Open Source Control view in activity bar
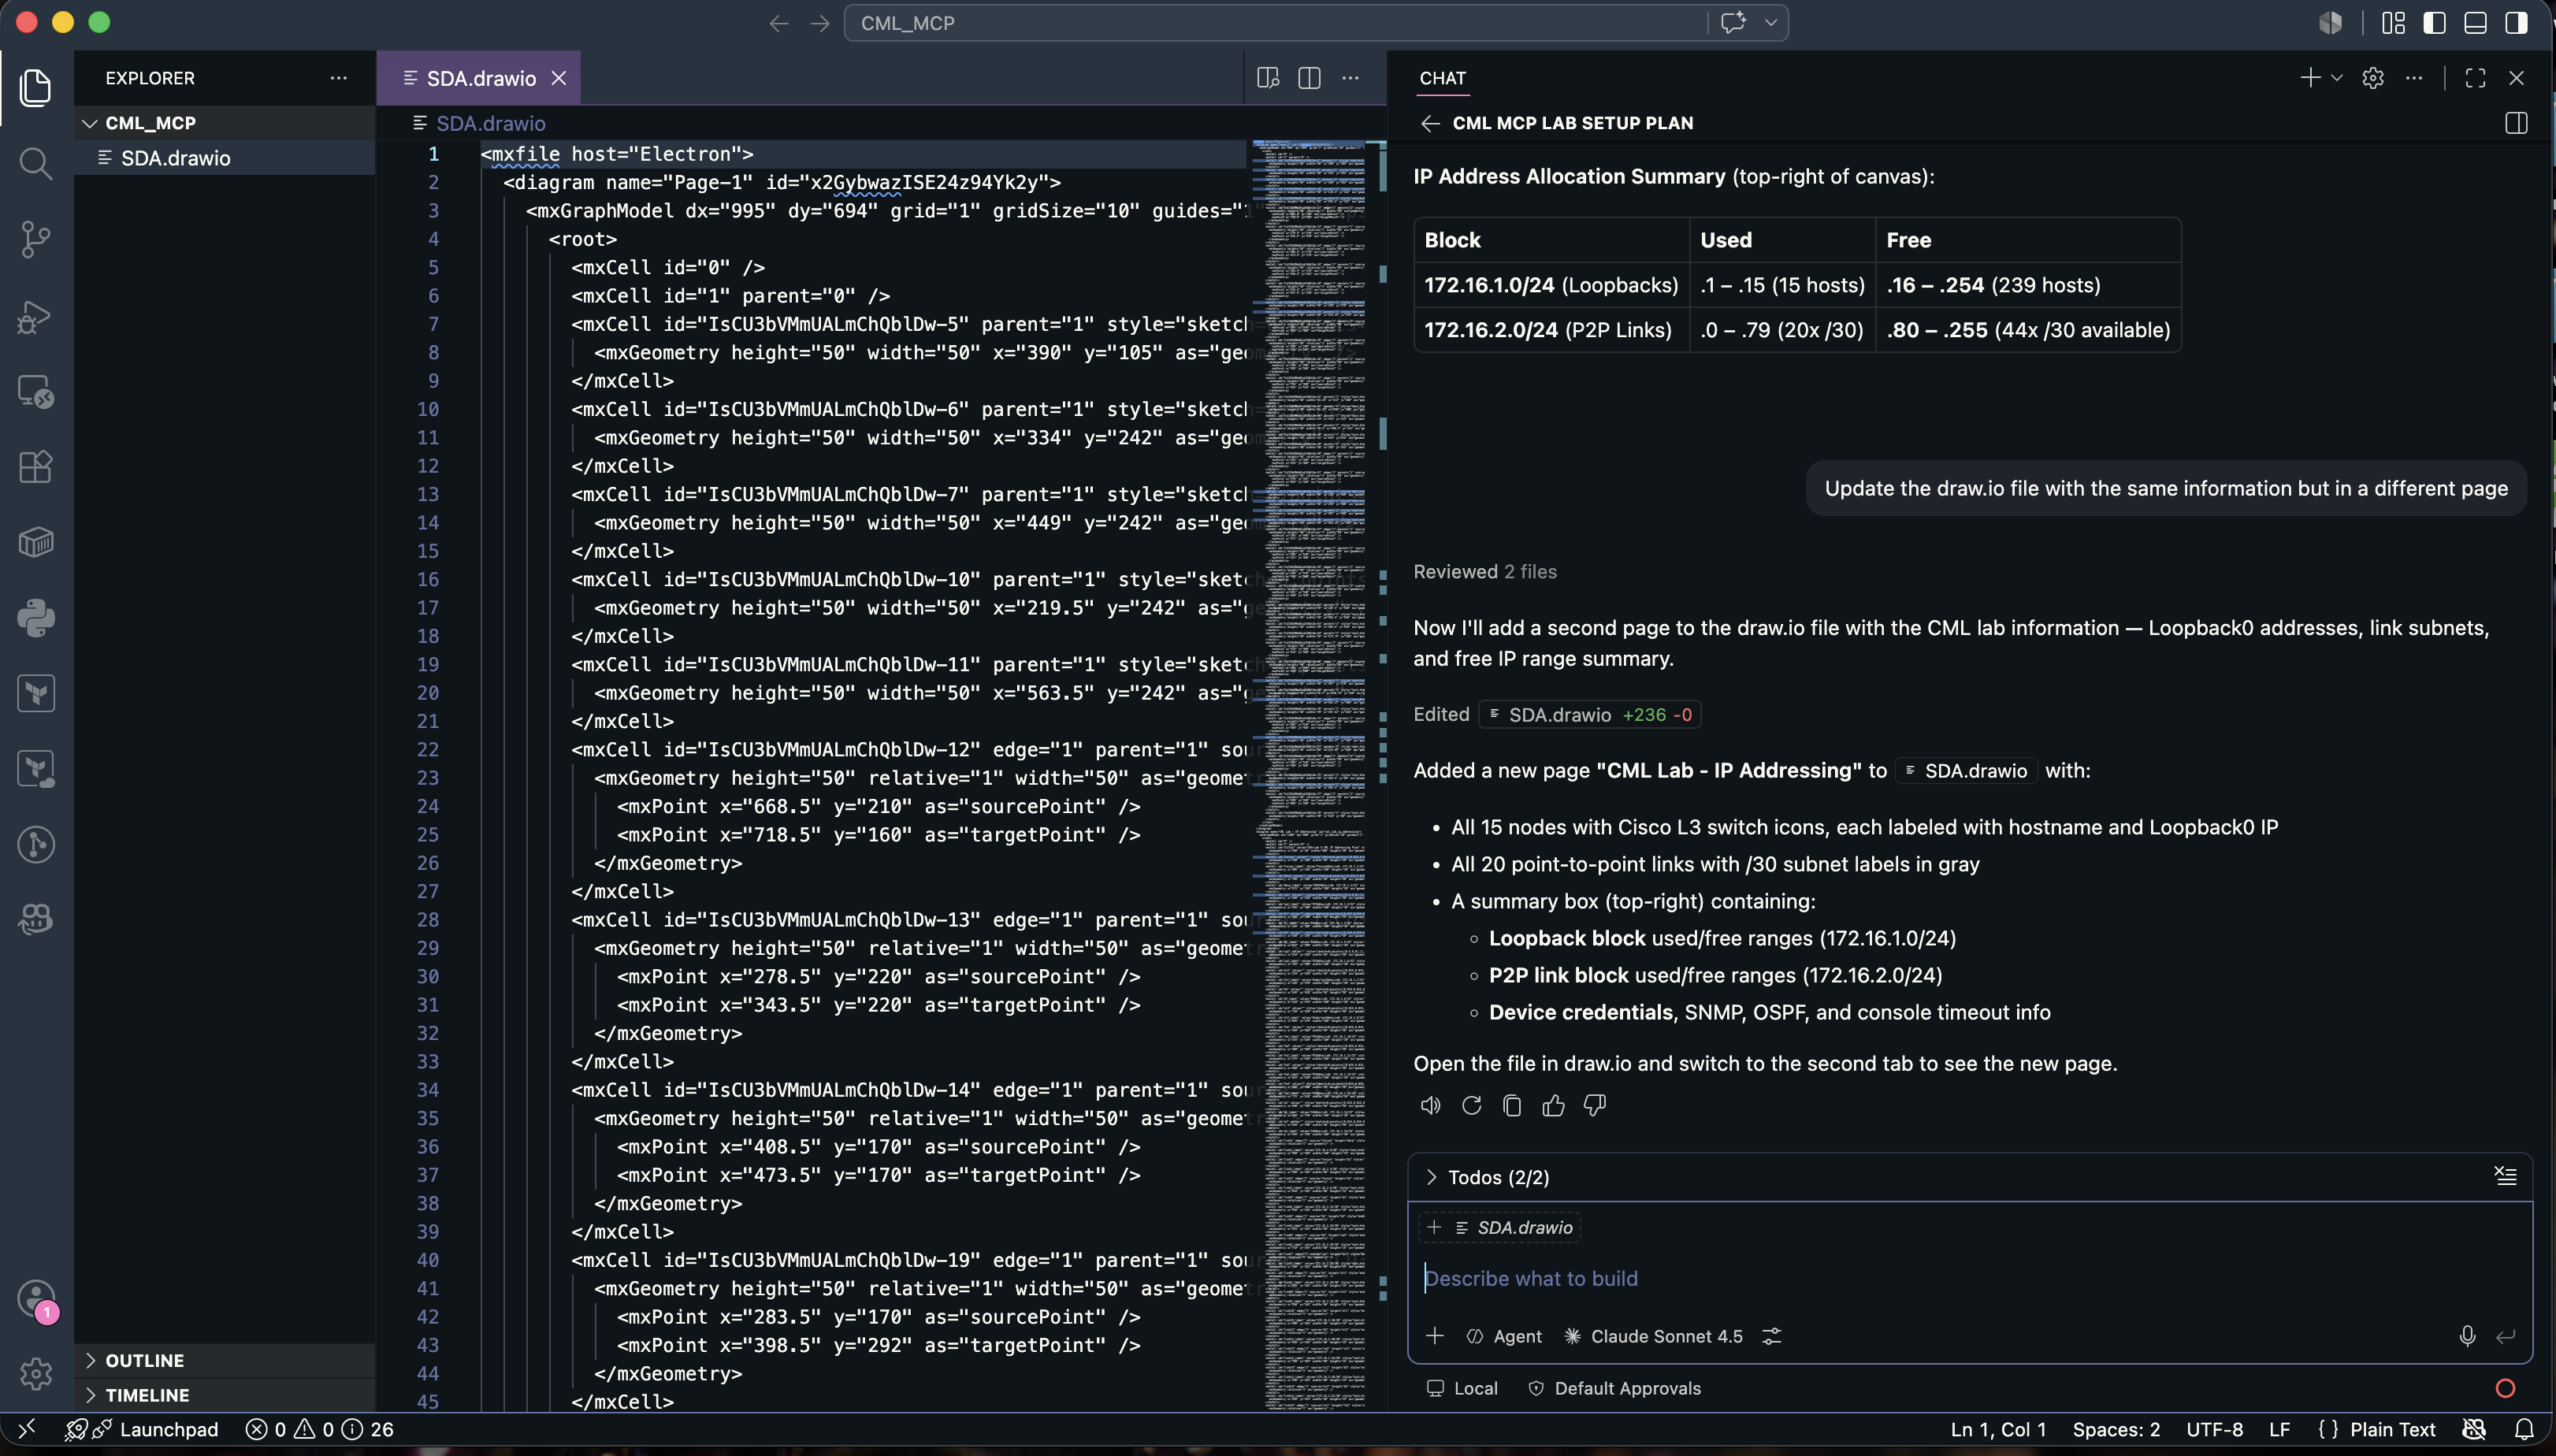2556x1456 pixels. click(36, 239)
